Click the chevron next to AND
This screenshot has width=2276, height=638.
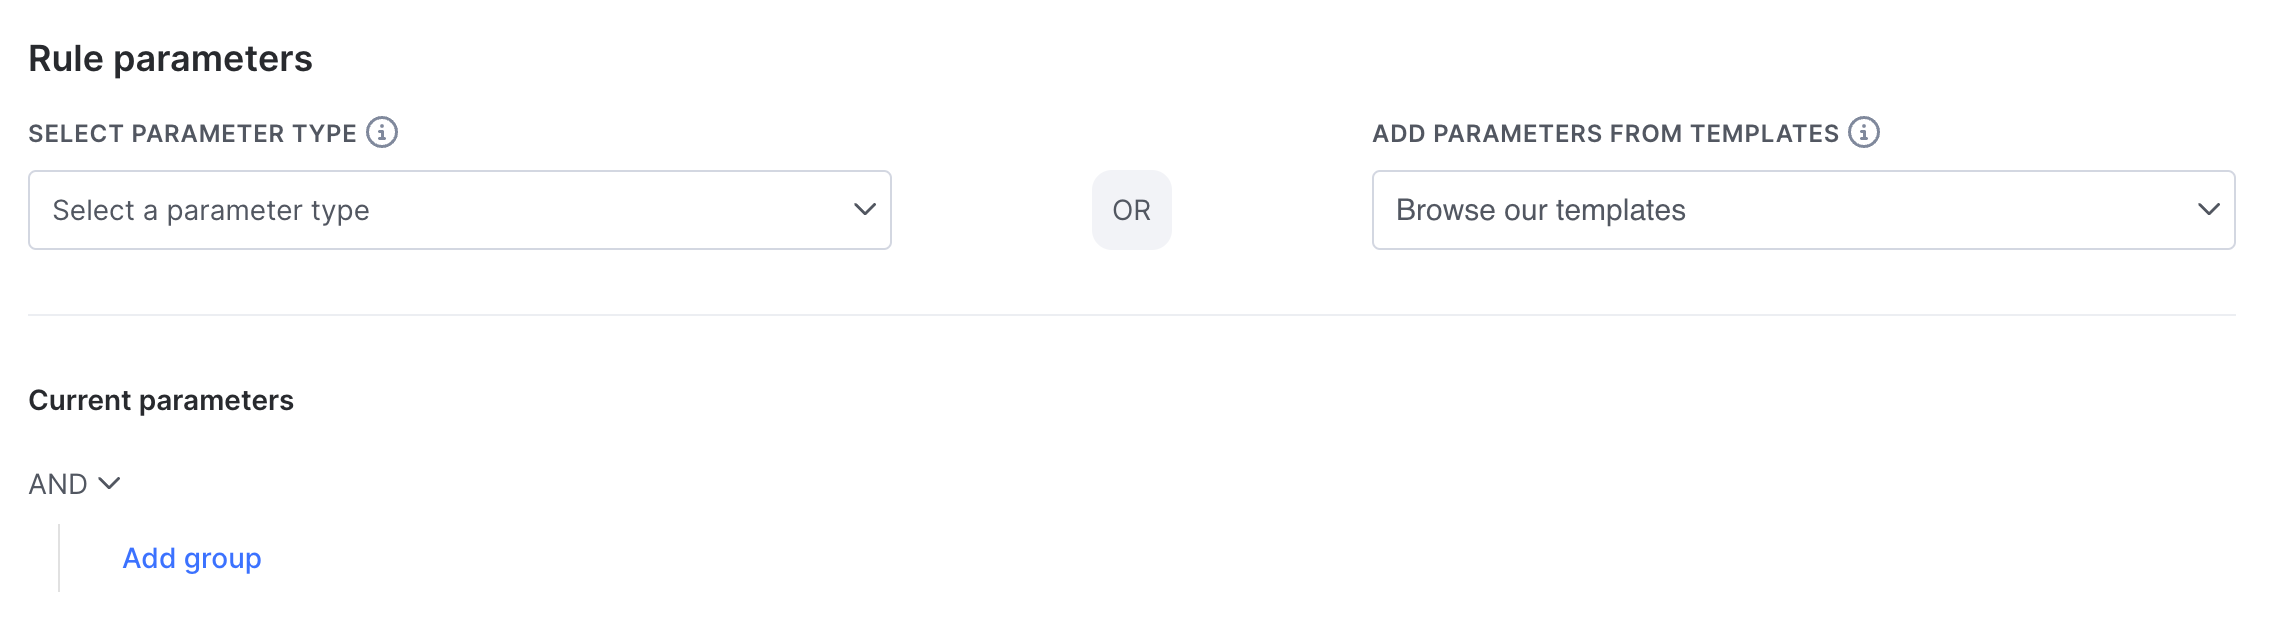(110, 484)
